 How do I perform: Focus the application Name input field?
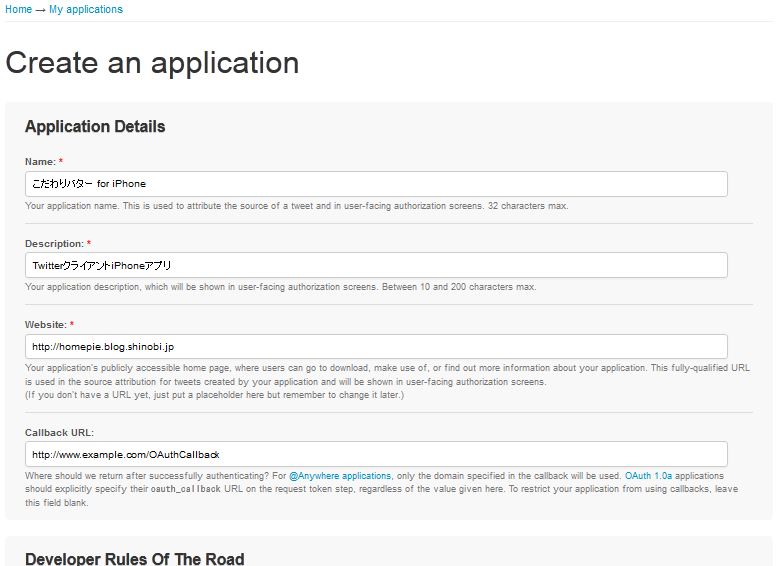coord(376,184)
